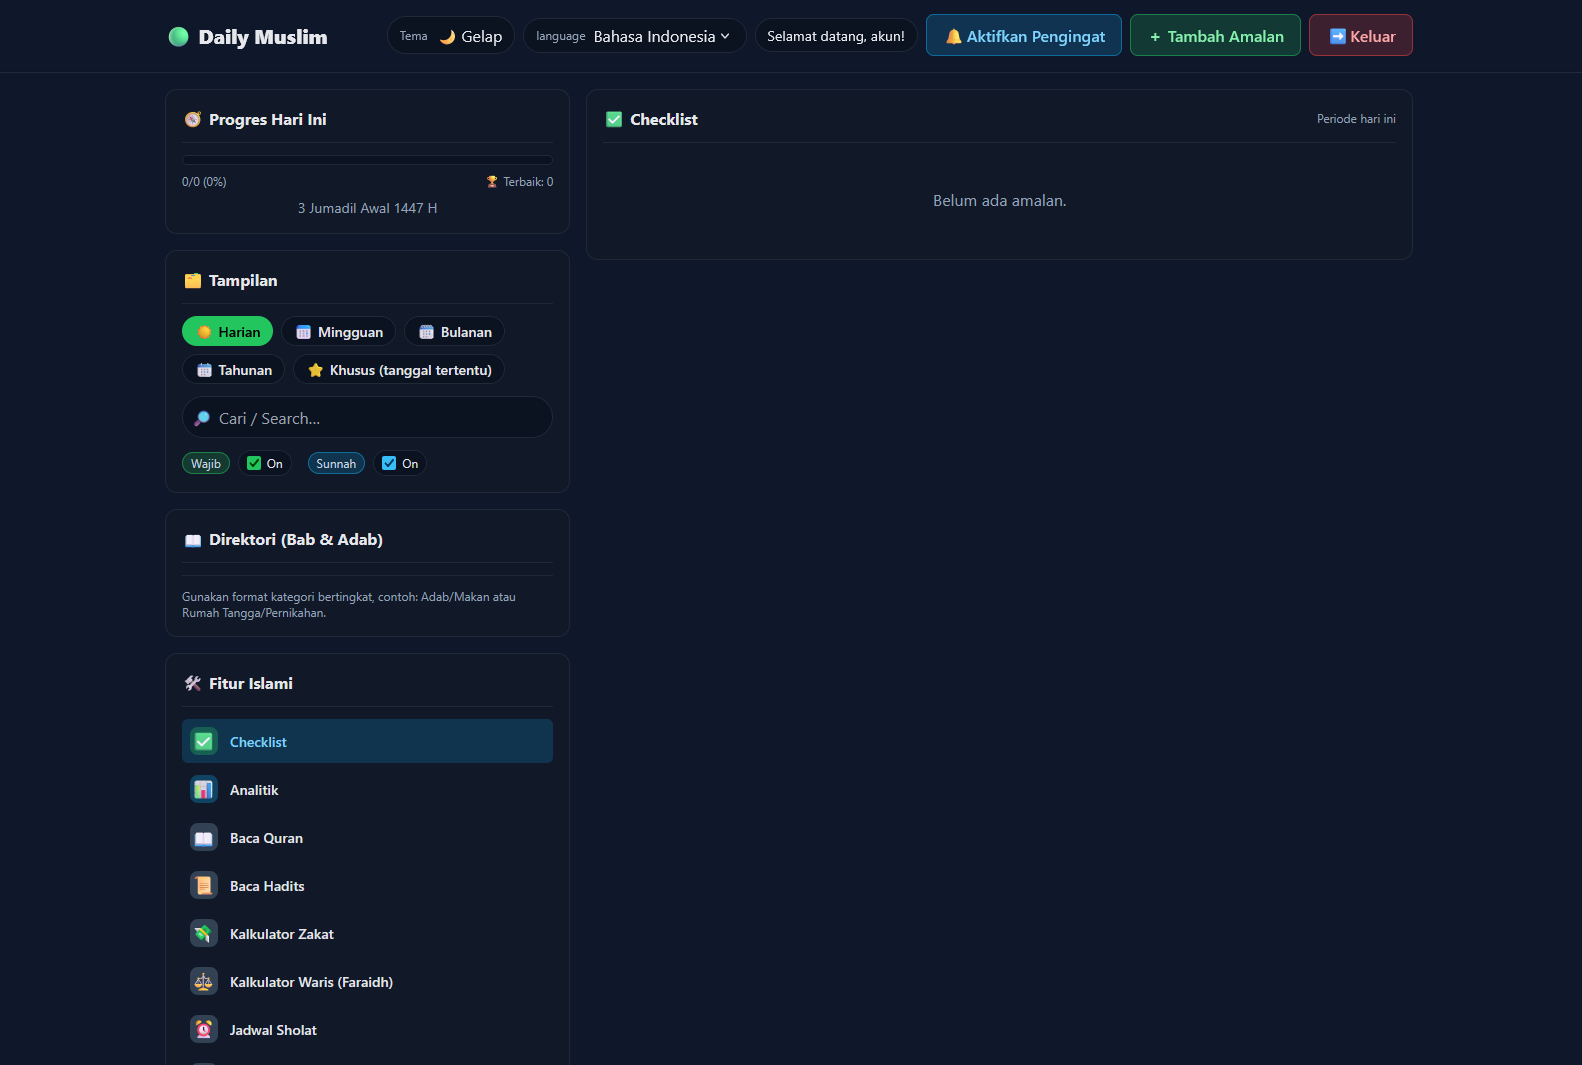Image resolution: width=1582 pixels, height=1065 pixels.
Task: Click the green Daily Muslim logo dot
Action: pos(179,37)
